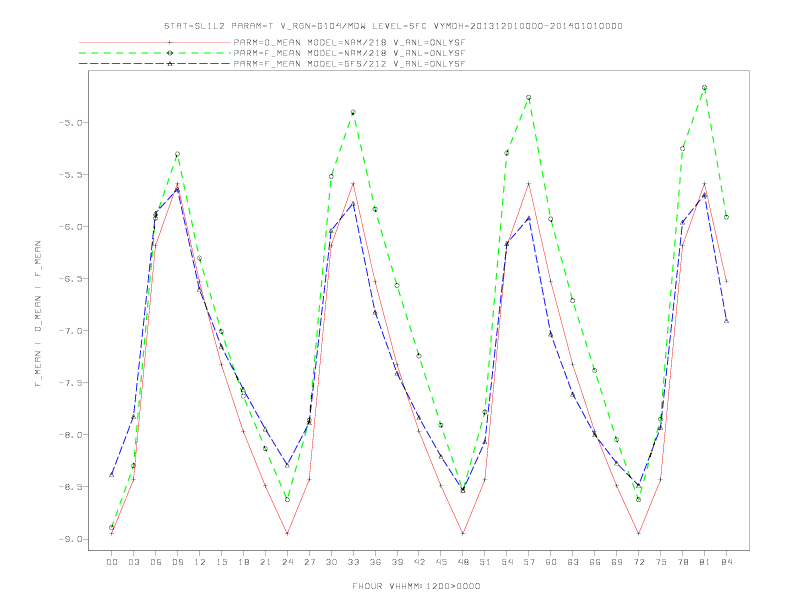Click the x-axis label FHOUR VHHMM:1200>0000
Viewport: 792px width, 612px height.
point(416,586)
